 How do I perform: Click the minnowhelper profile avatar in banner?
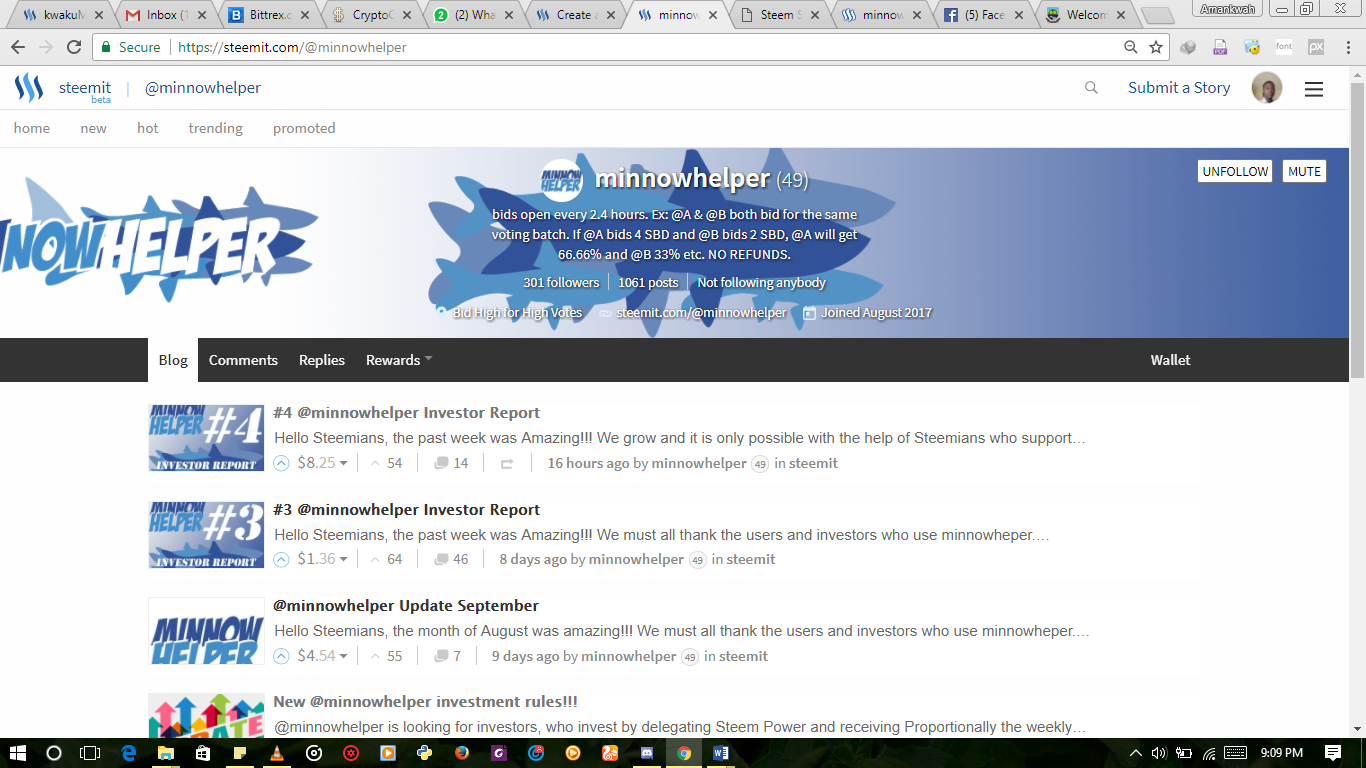coord(562,180)
